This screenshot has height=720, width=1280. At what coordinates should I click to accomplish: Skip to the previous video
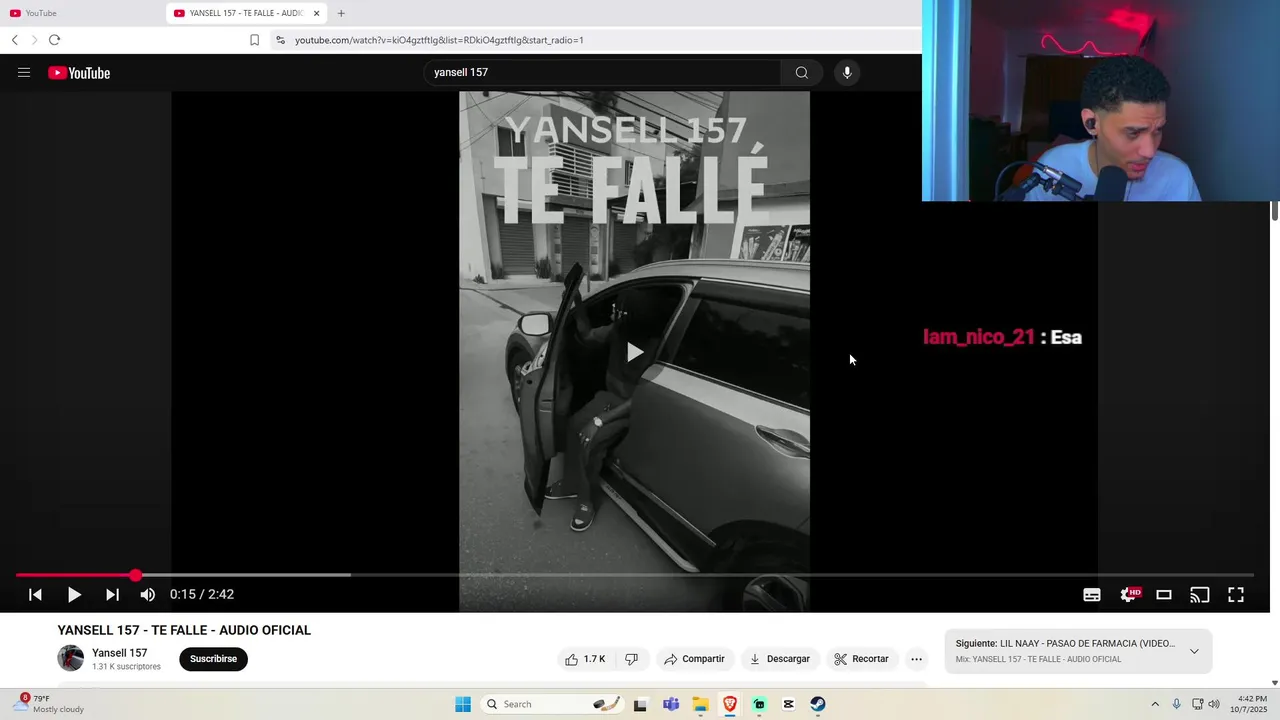35,594
